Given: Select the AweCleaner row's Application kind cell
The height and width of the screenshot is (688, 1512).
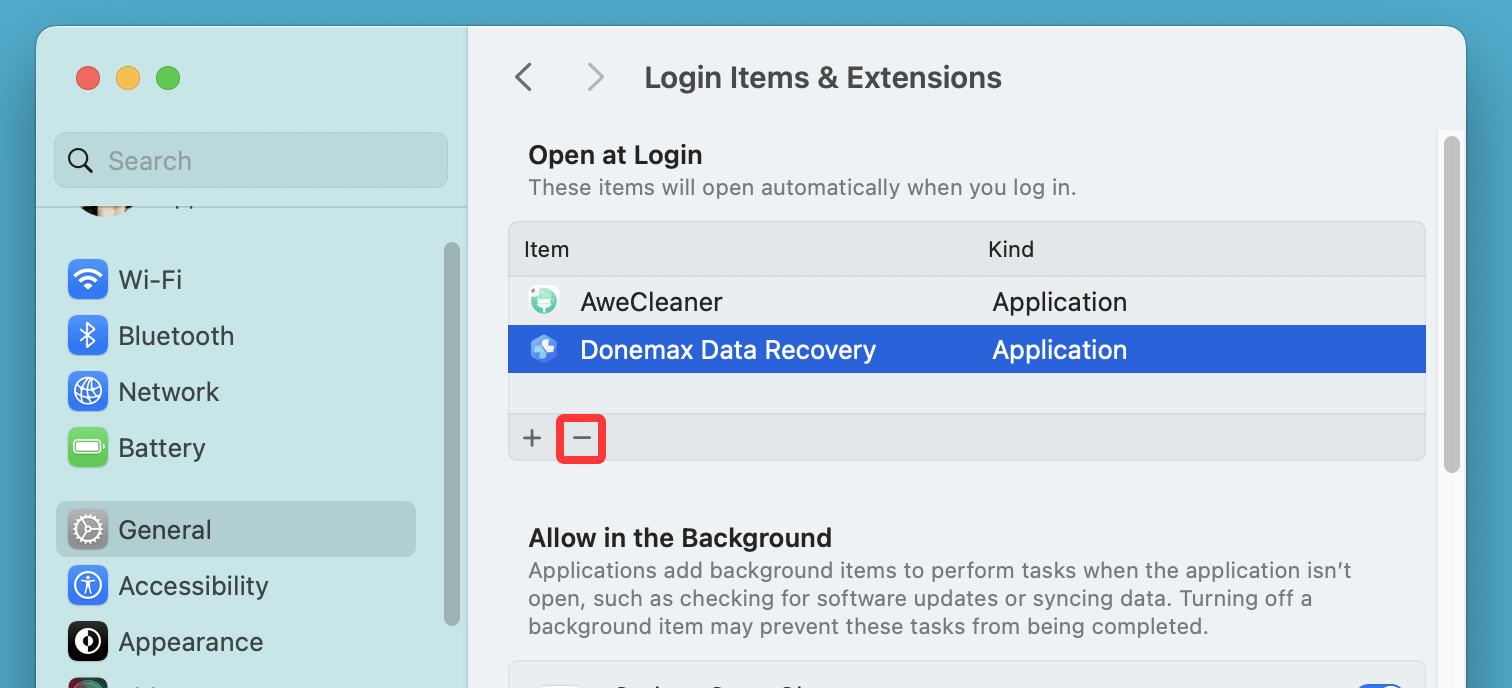Looking at the screenshot, I should [x=1059, y=302].
